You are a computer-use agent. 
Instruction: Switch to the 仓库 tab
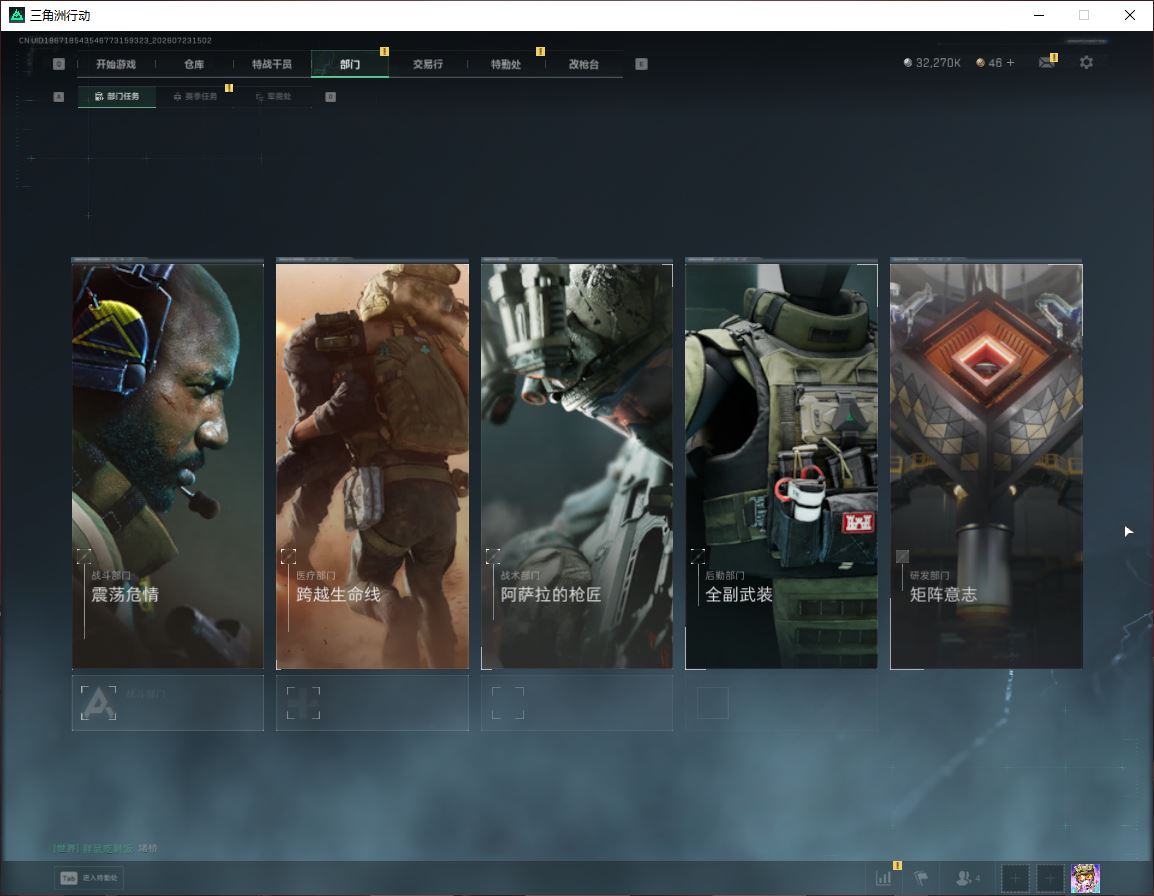pos(194,64)
